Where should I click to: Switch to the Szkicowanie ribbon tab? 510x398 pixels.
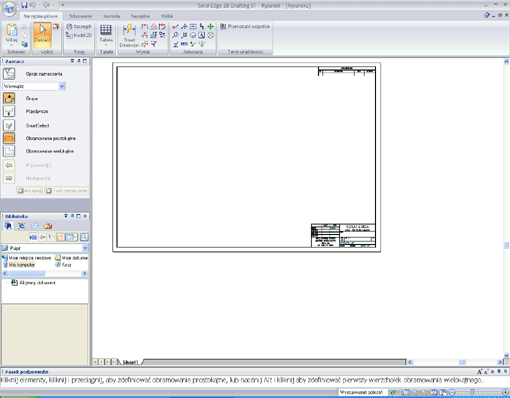80,16
